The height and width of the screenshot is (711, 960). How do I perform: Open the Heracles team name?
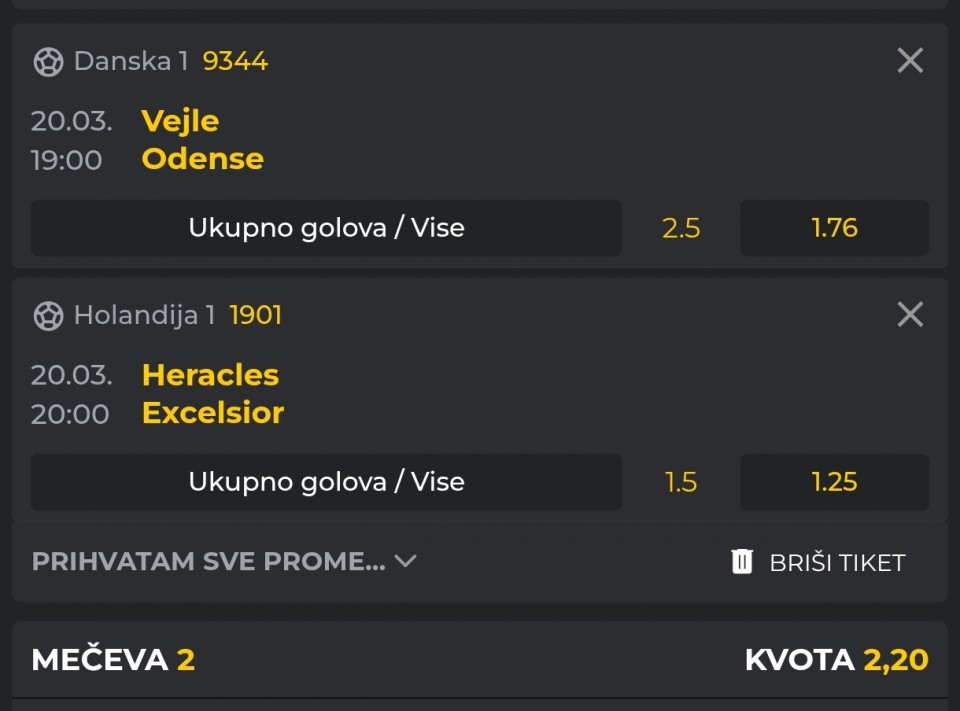[210, 375]
